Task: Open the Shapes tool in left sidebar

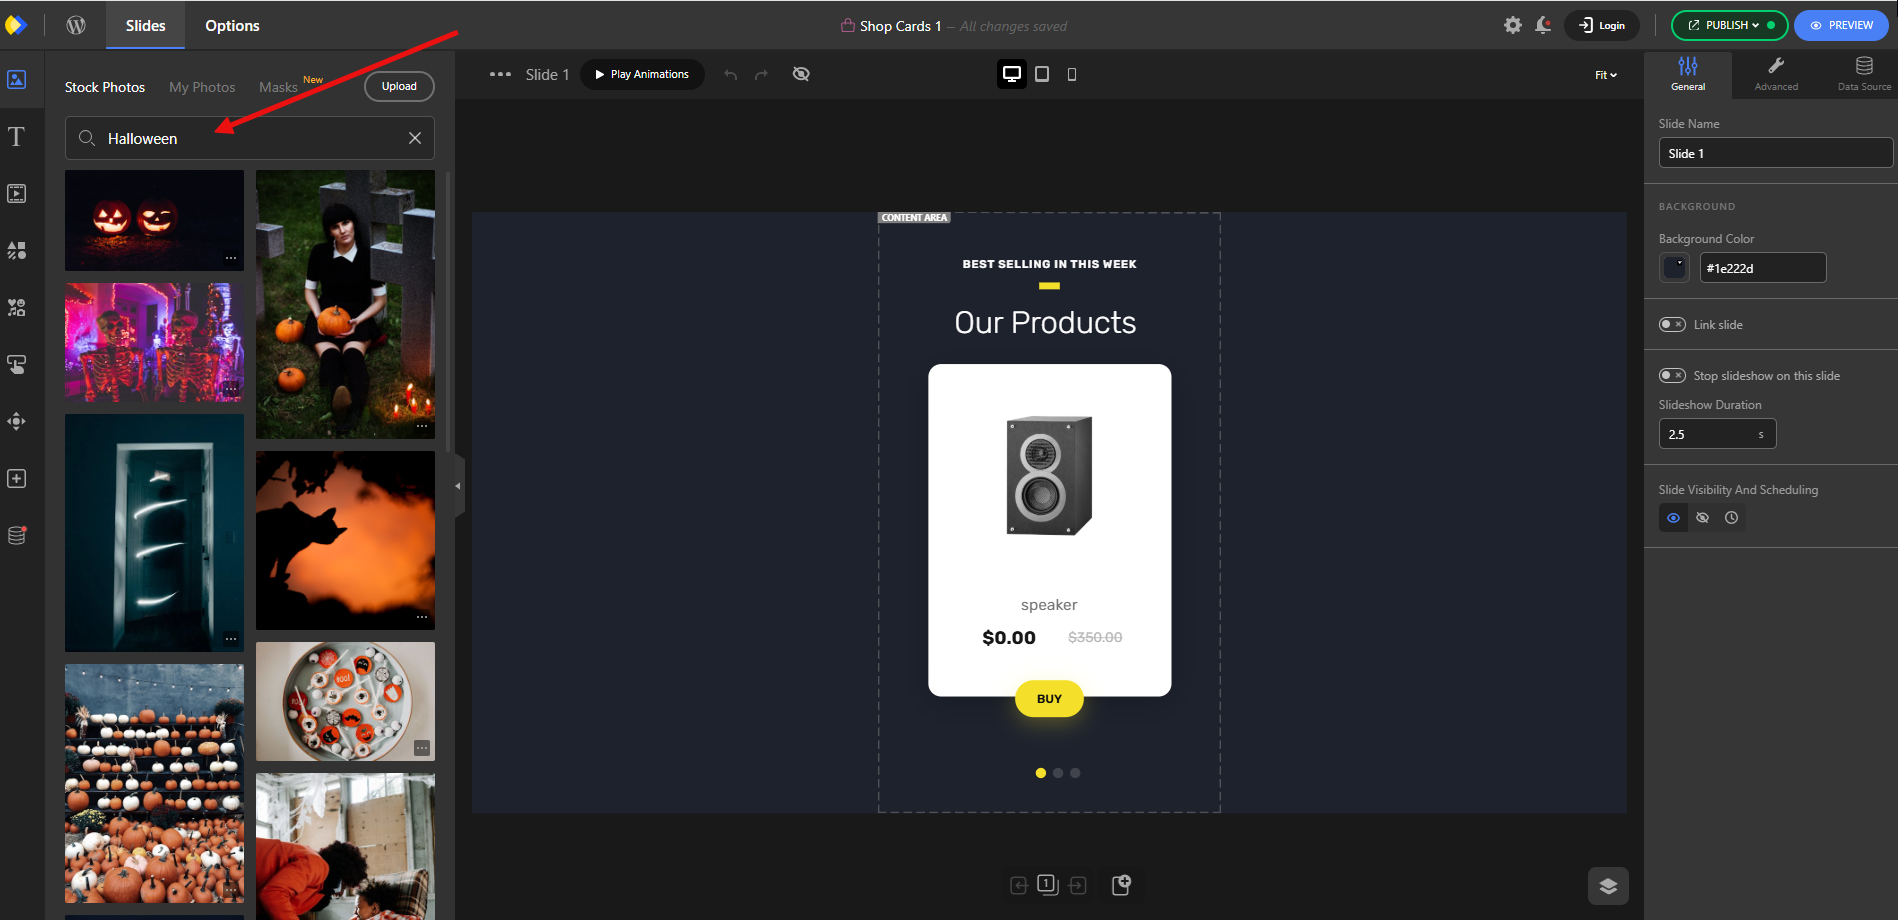Action: click(x=17, y=250)
